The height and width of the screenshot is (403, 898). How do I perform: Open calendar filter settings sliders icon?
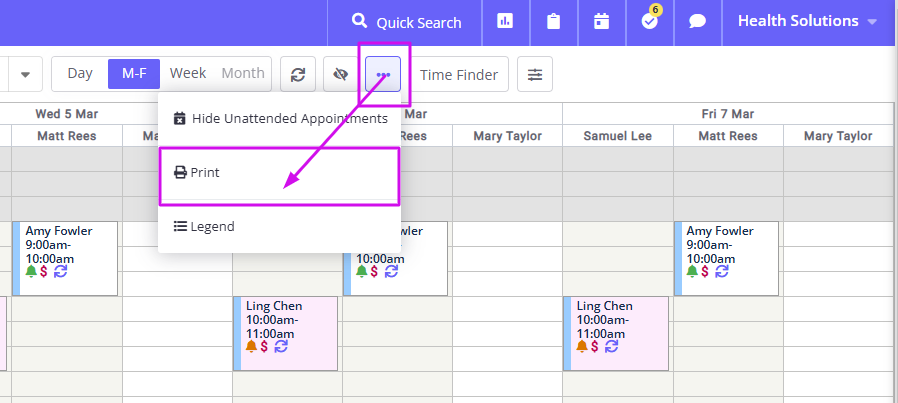(535, 74)
